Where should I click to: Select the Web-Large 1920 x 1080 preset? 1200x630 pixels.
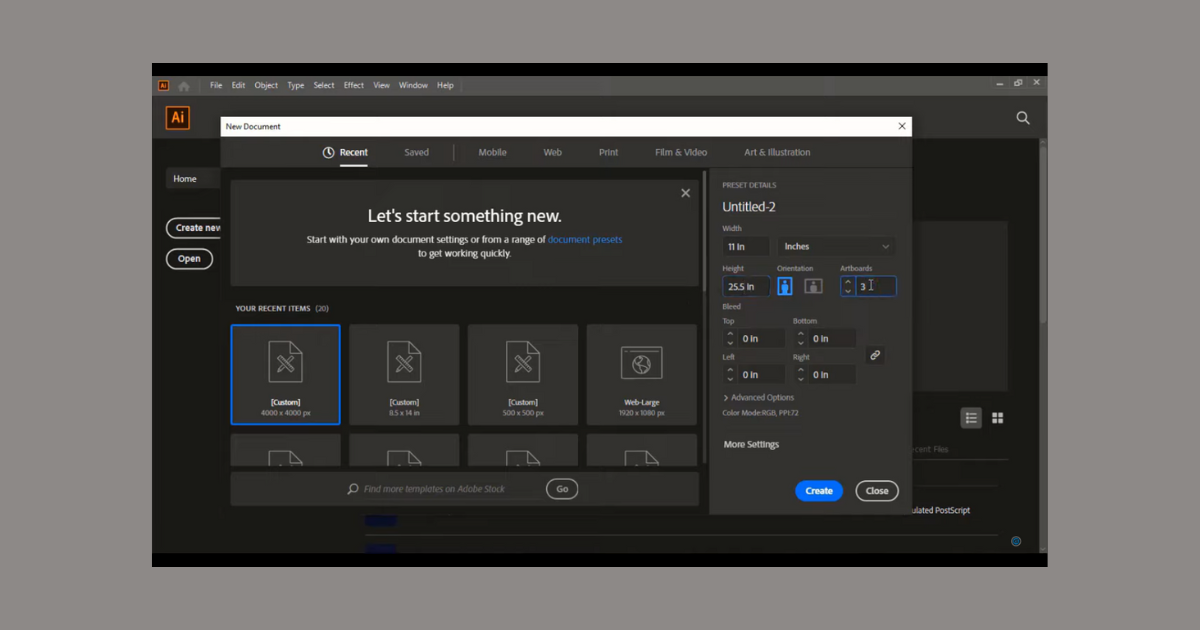point(642,374)
